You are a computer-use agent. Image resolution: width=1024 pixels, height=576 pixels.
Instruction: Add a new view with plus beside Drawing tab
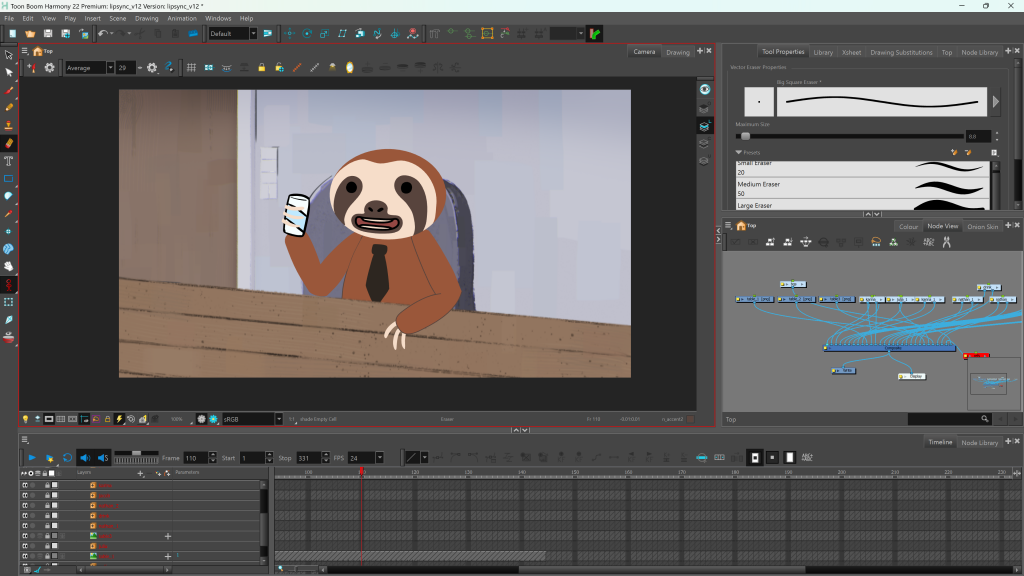(699, 51)
